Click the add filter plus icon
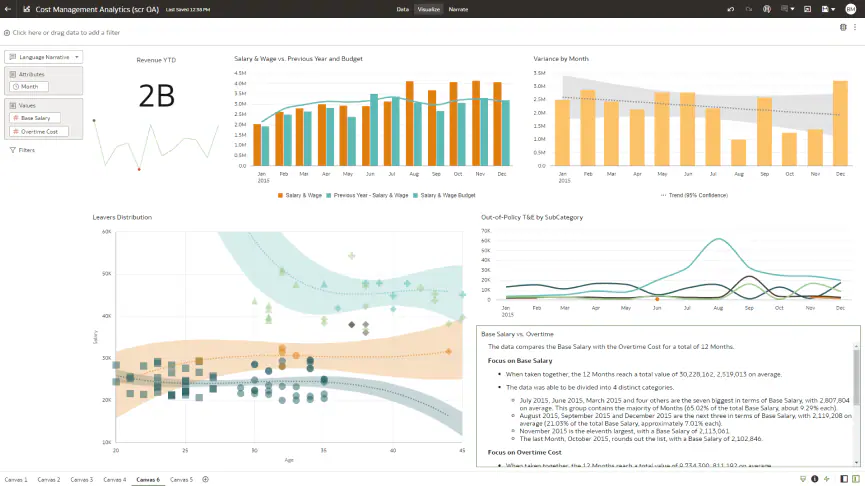The height and width of the screenshot is (486, 865). coord(7,33)
